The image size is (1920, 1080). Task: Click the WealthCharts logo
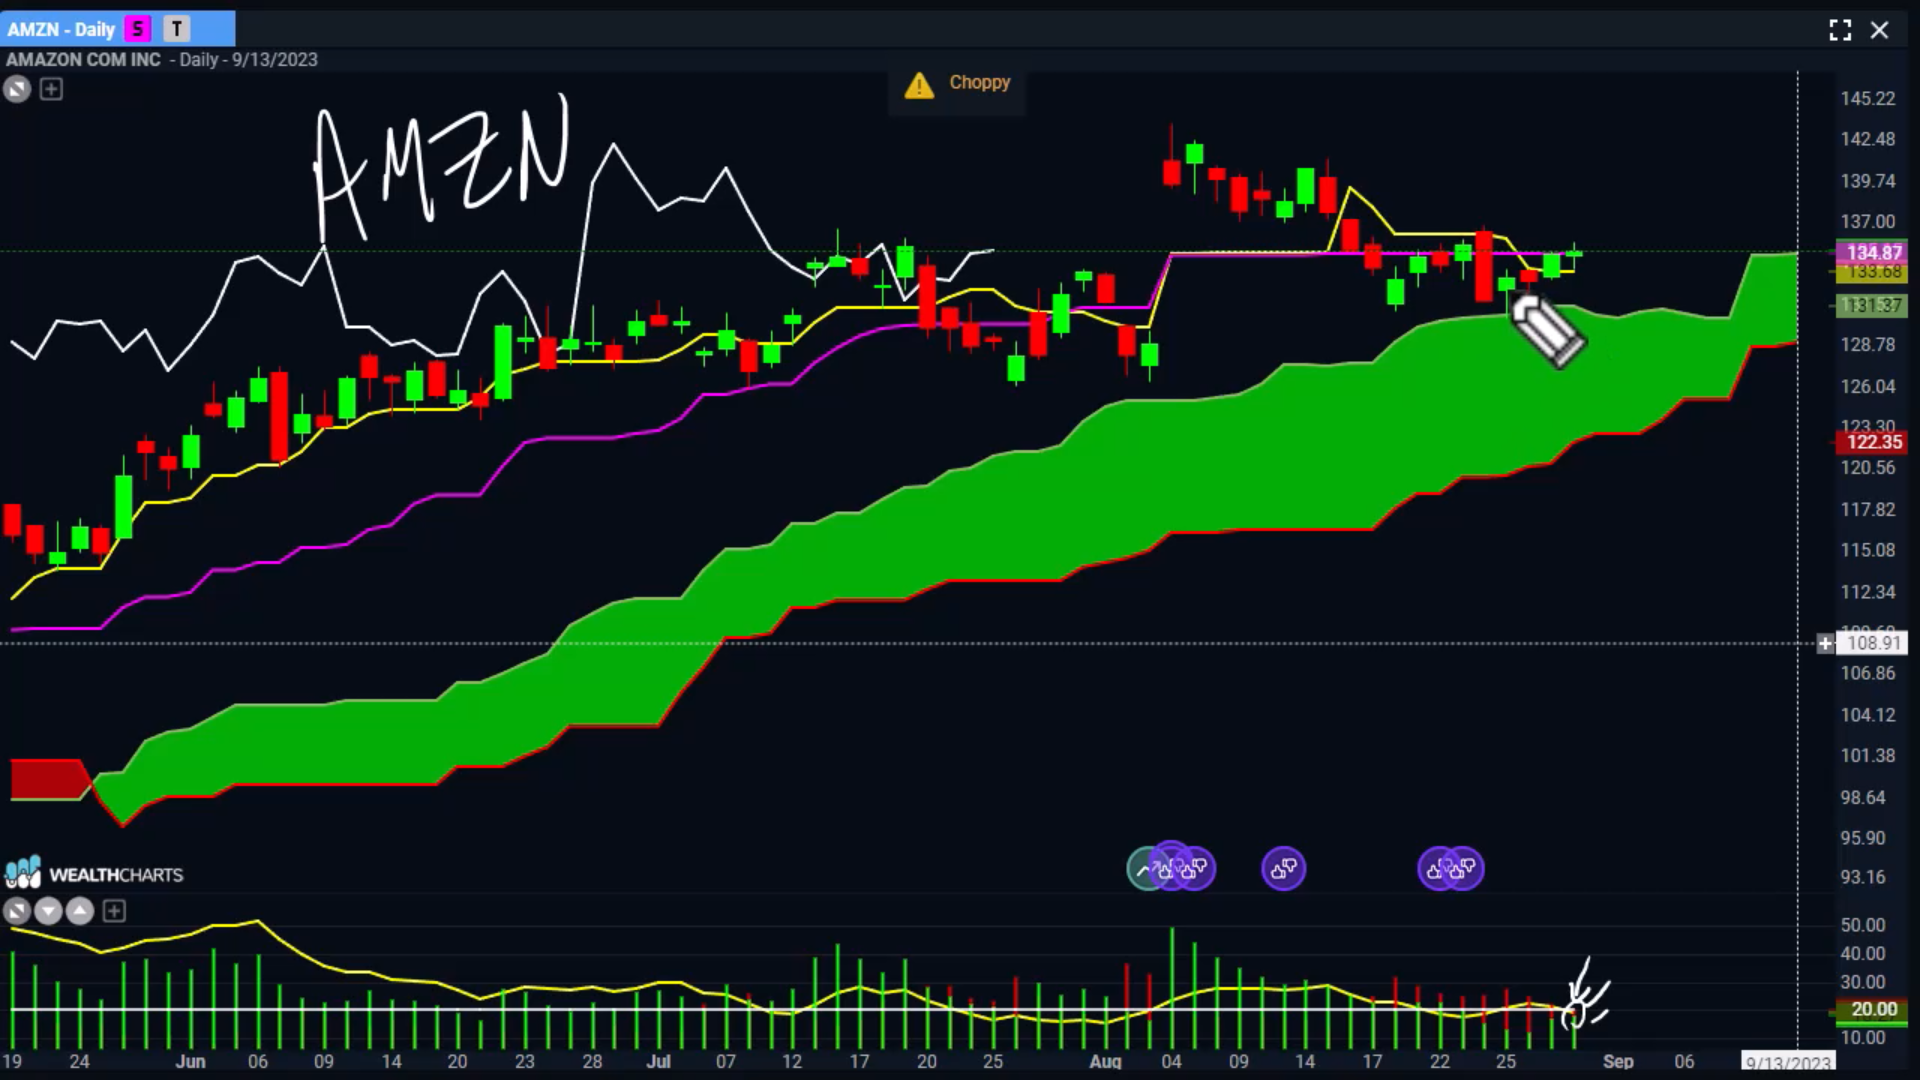click(94, 873)
